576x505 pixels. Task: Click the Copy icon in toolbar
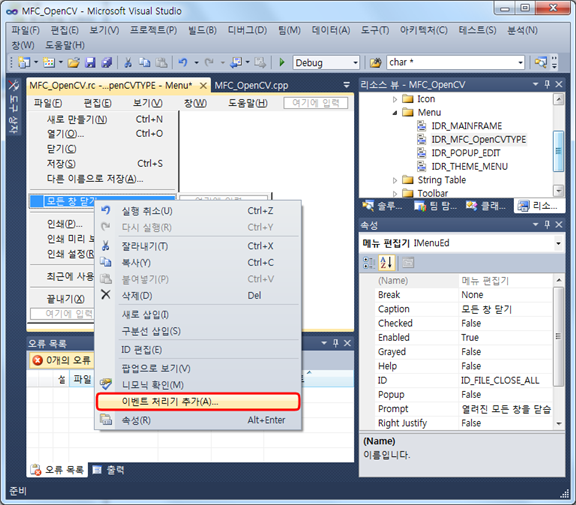pos(144,63)
